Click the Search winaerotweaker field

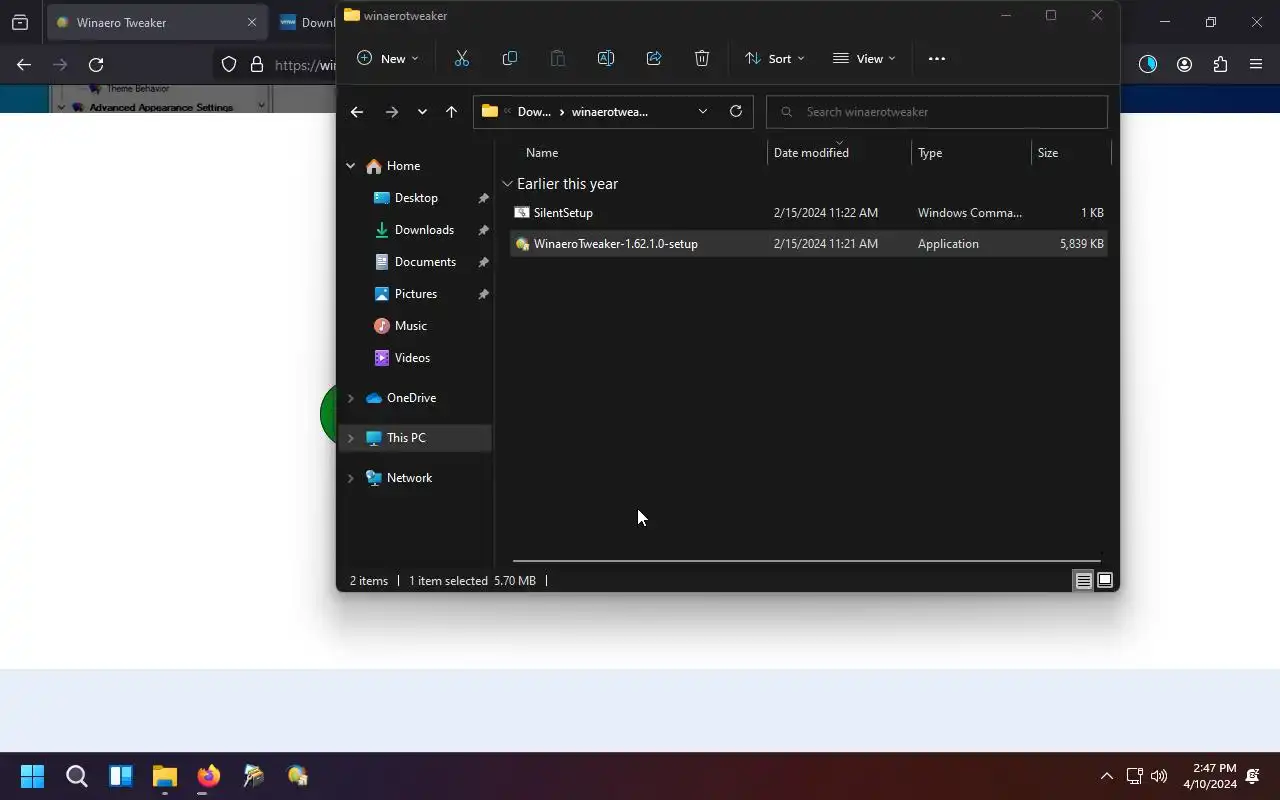pos(937,112)
